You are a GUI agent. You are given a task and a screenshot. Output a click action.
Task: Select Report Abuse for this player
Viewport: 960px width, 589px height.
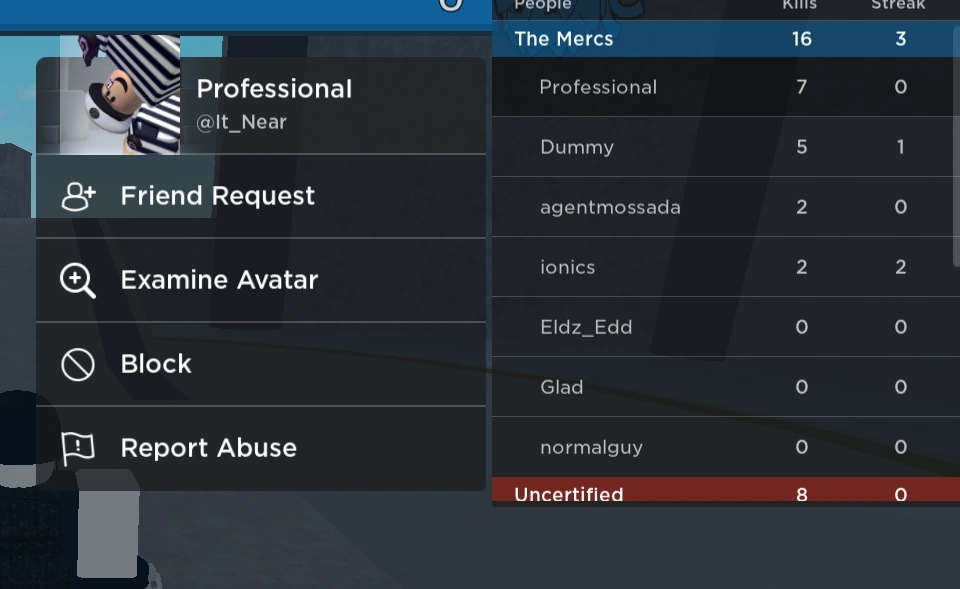[208, 448]
